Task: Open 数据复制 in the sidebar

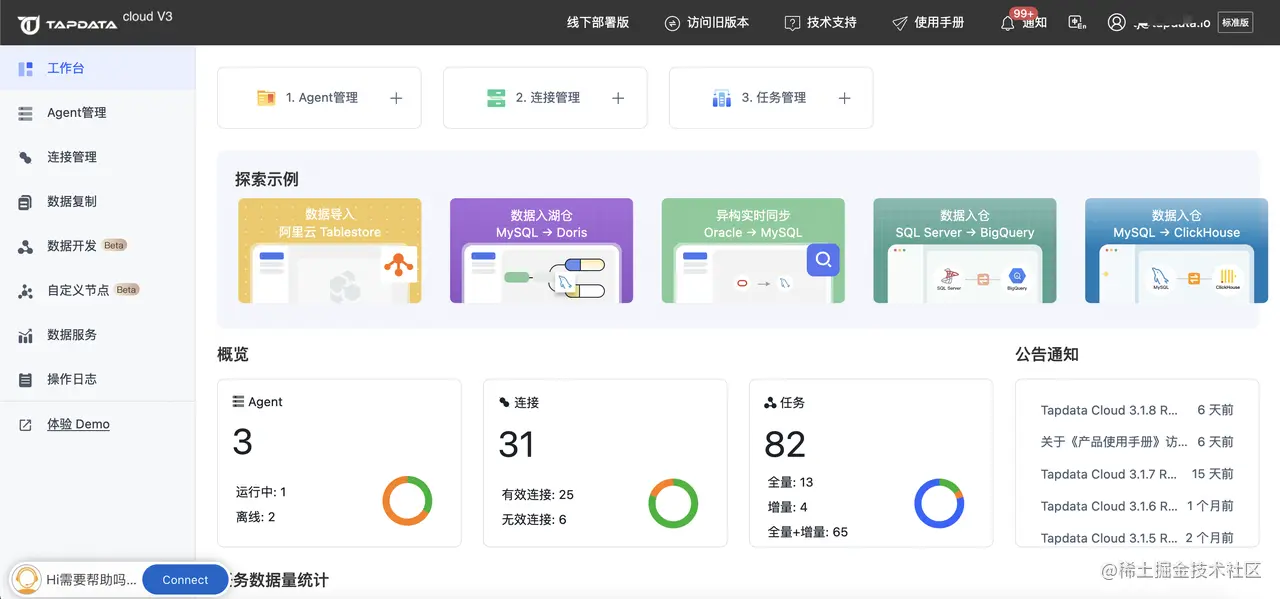Action: (97, 201)
